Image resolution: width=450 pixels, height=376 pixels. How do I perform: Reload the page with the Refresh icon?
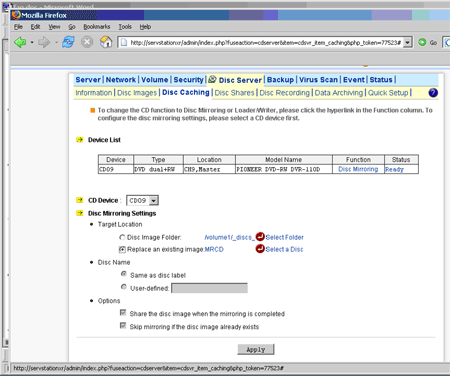coord(68,42)
